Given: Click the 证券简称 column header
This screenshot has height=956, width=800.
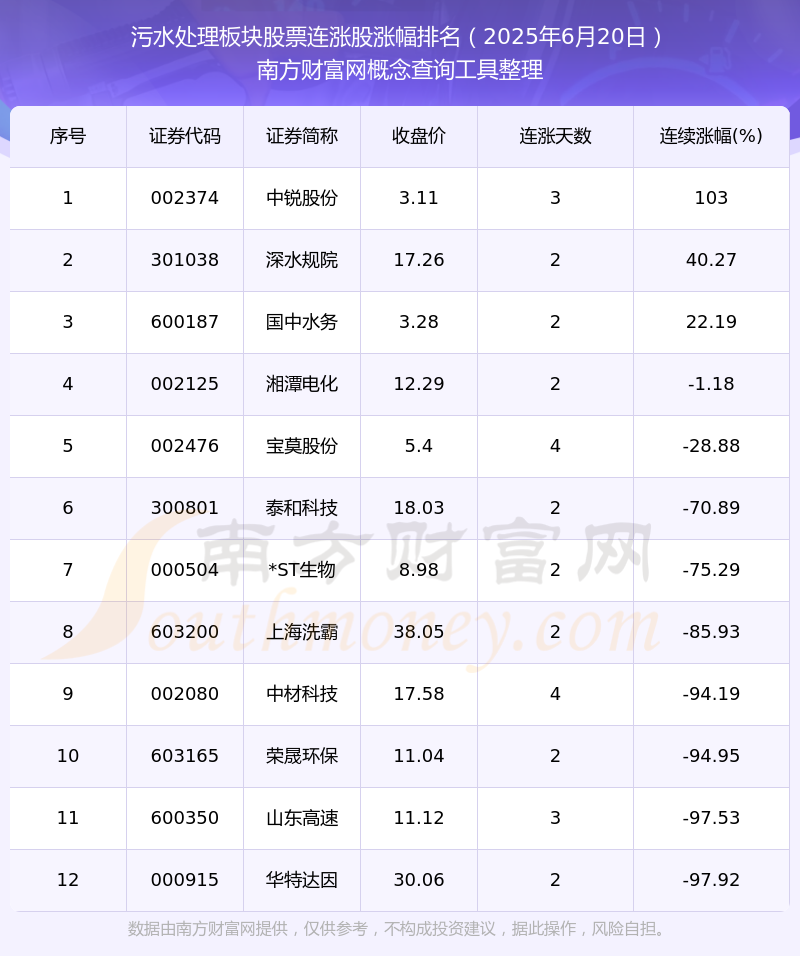Looking at the screenshot, I should pos(302,136).
